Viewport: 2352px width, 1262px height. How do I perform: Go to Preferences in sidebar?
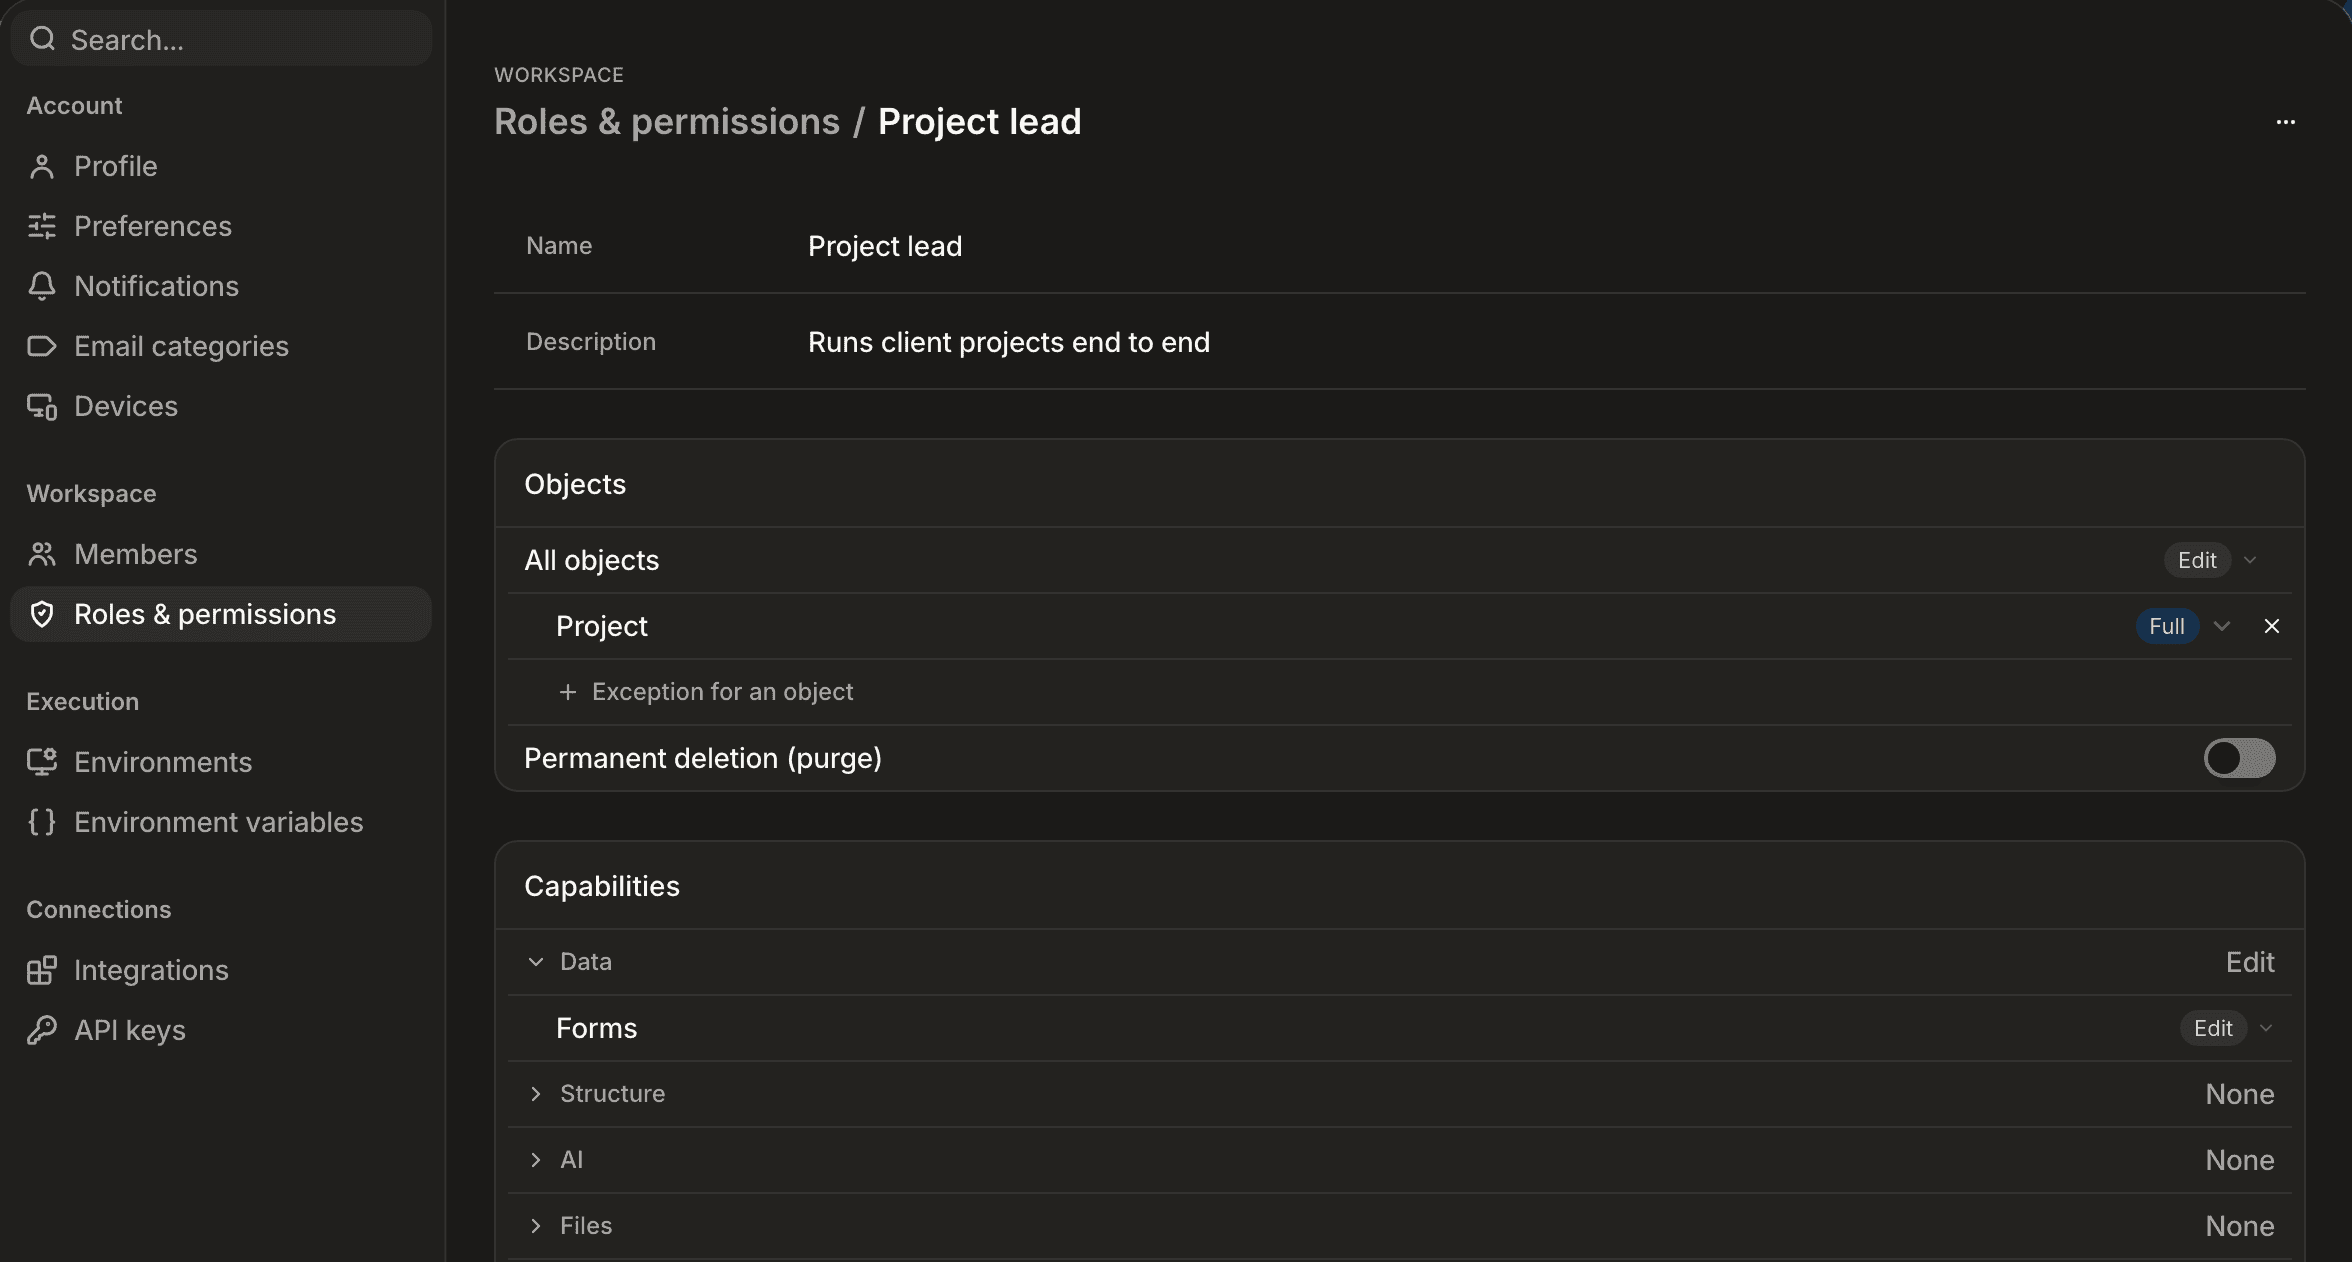(220, 226)
